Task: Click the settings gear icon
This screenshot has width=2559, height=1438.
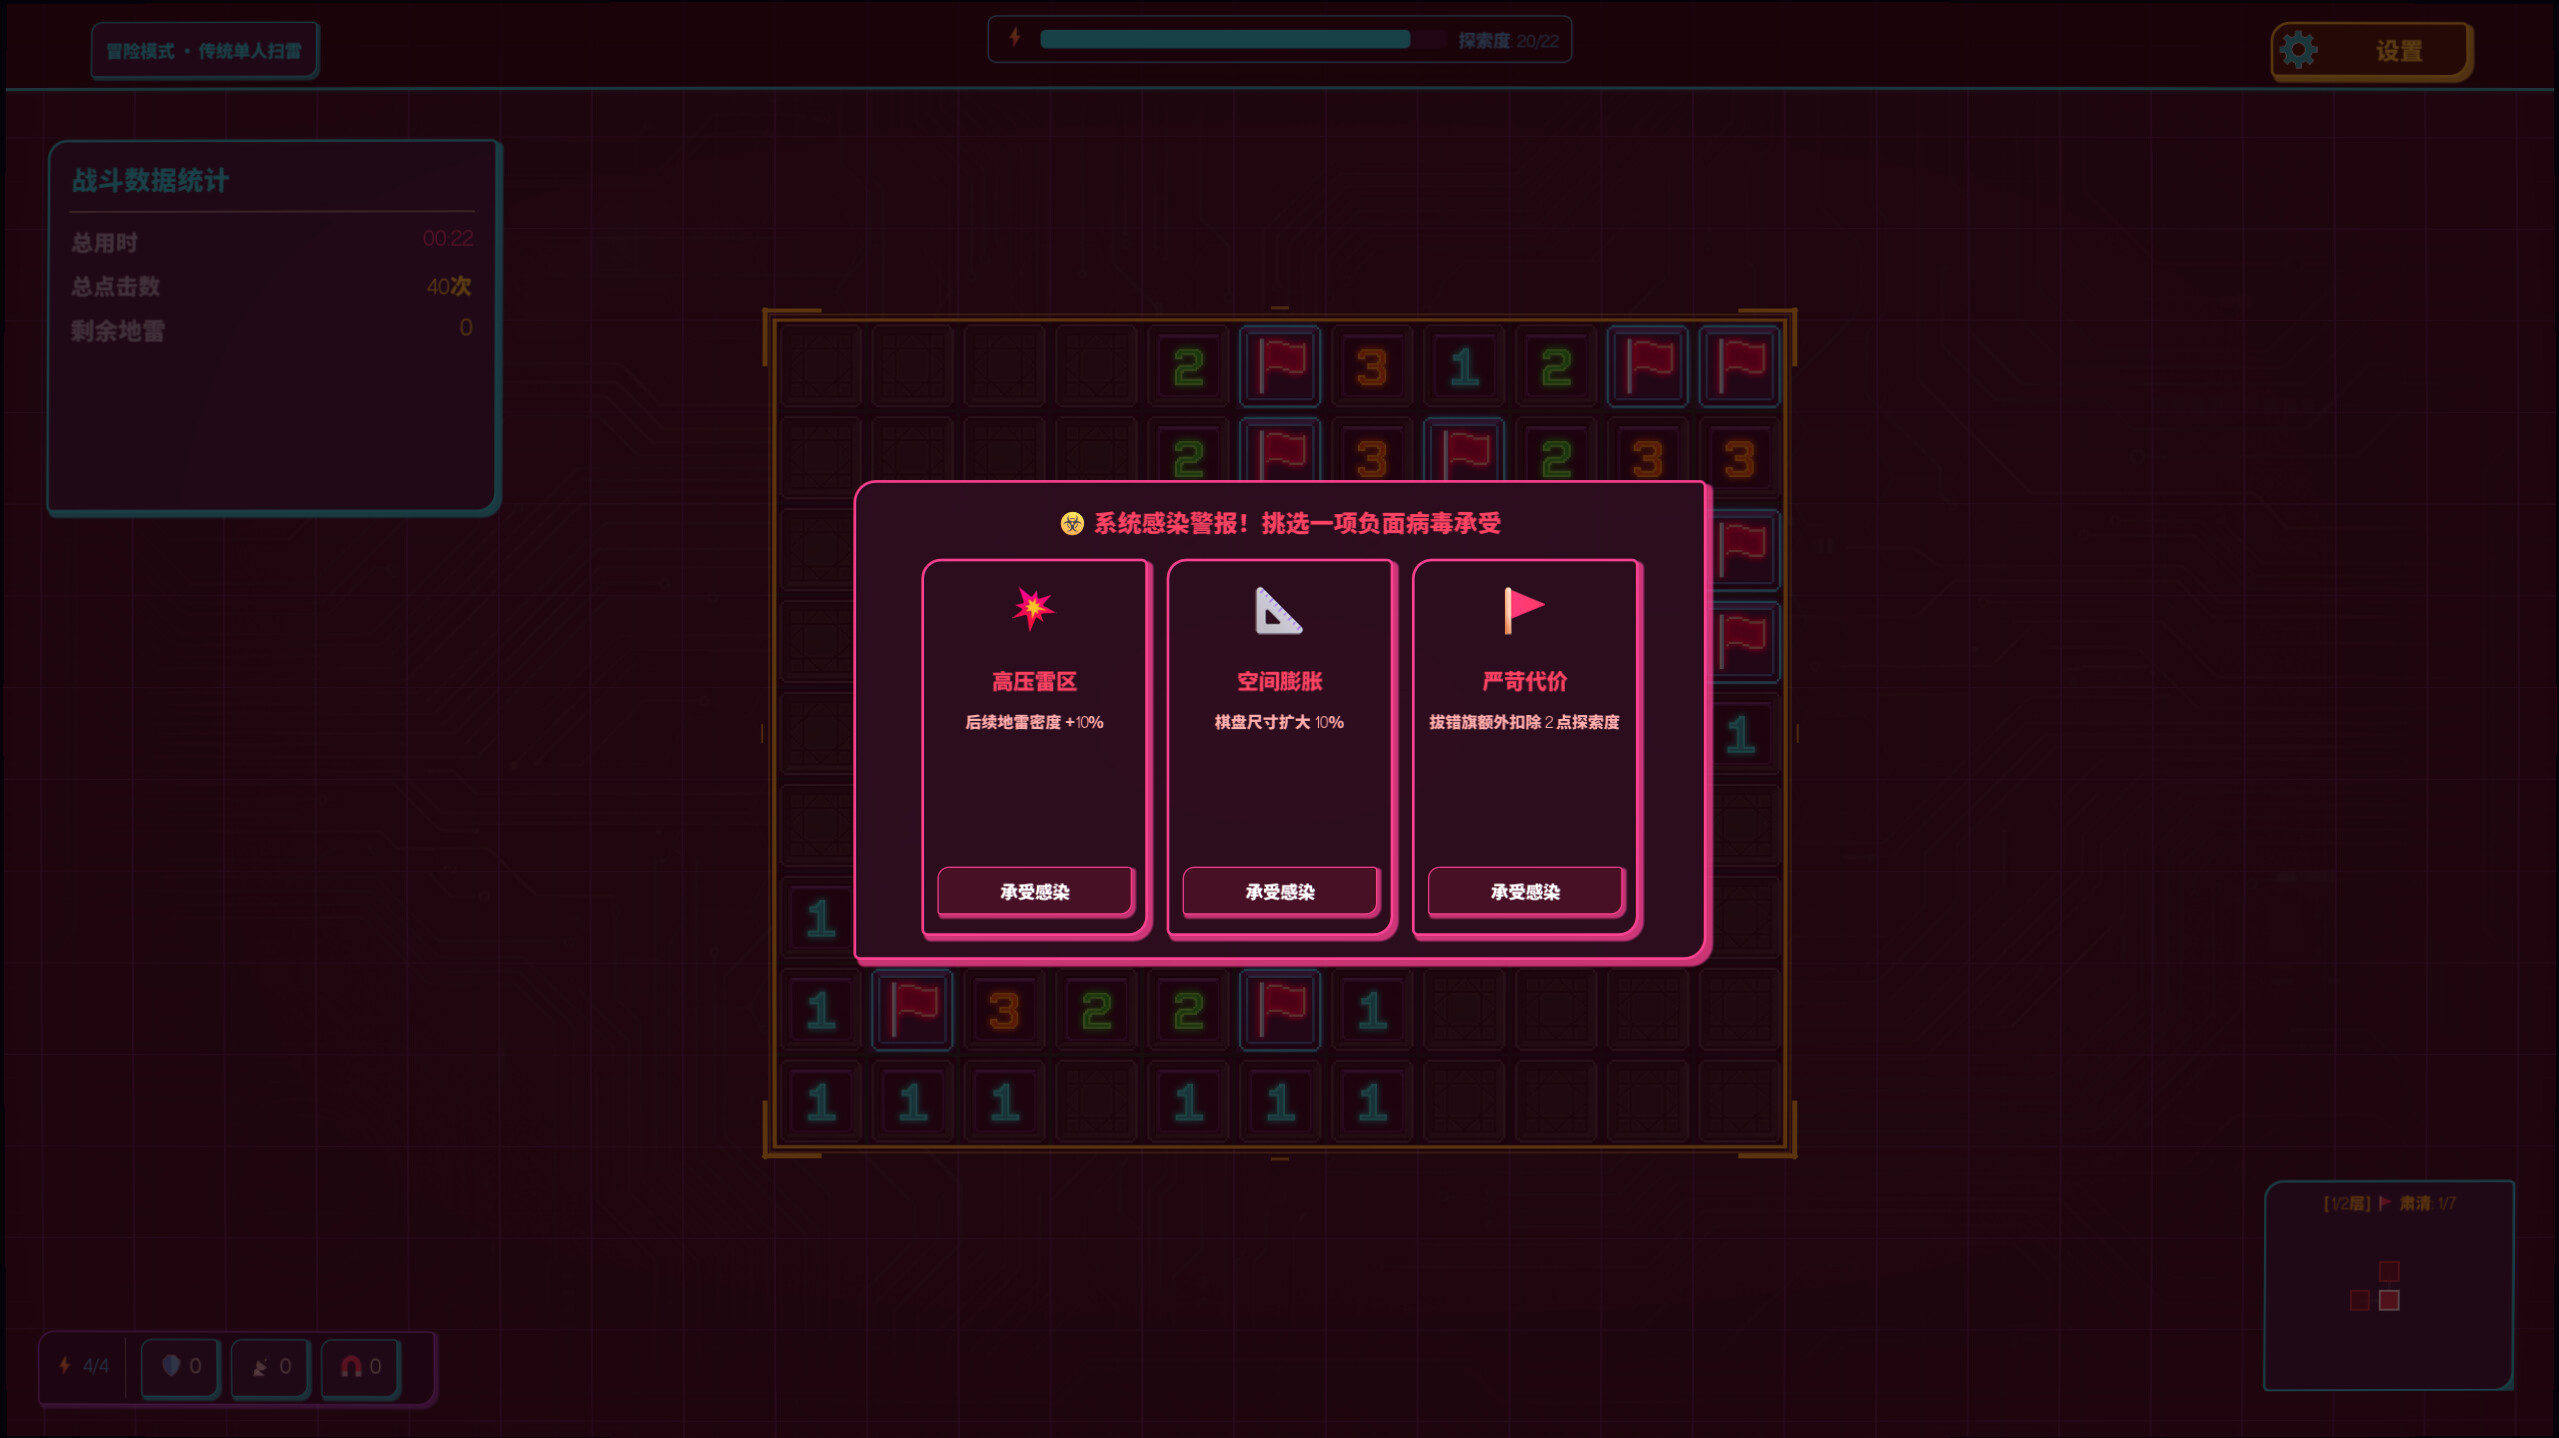Action: pyautogui.click(x=2297, y=50)
